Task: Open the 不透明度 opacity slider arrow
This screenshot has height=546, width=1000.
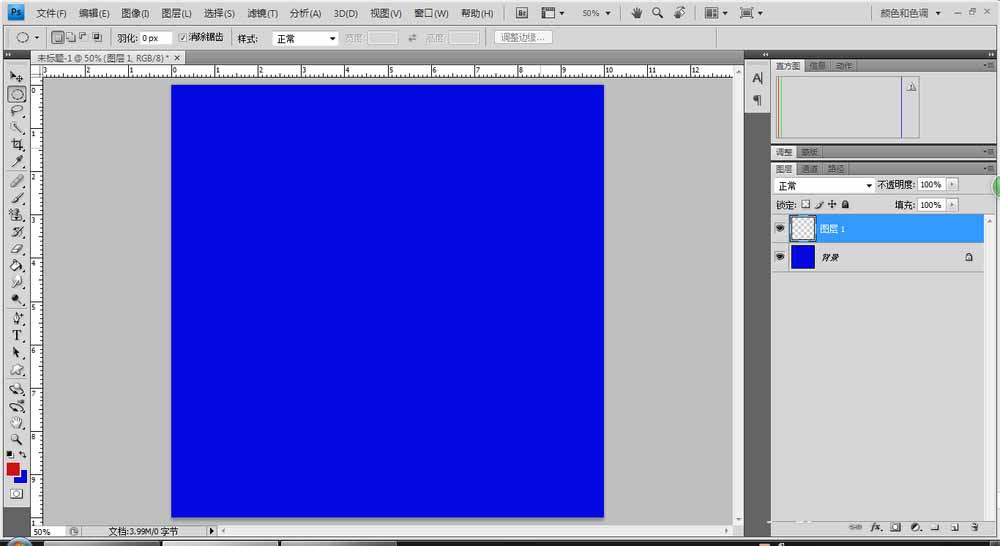Action: pyautogui.click(x=952, y=184)
